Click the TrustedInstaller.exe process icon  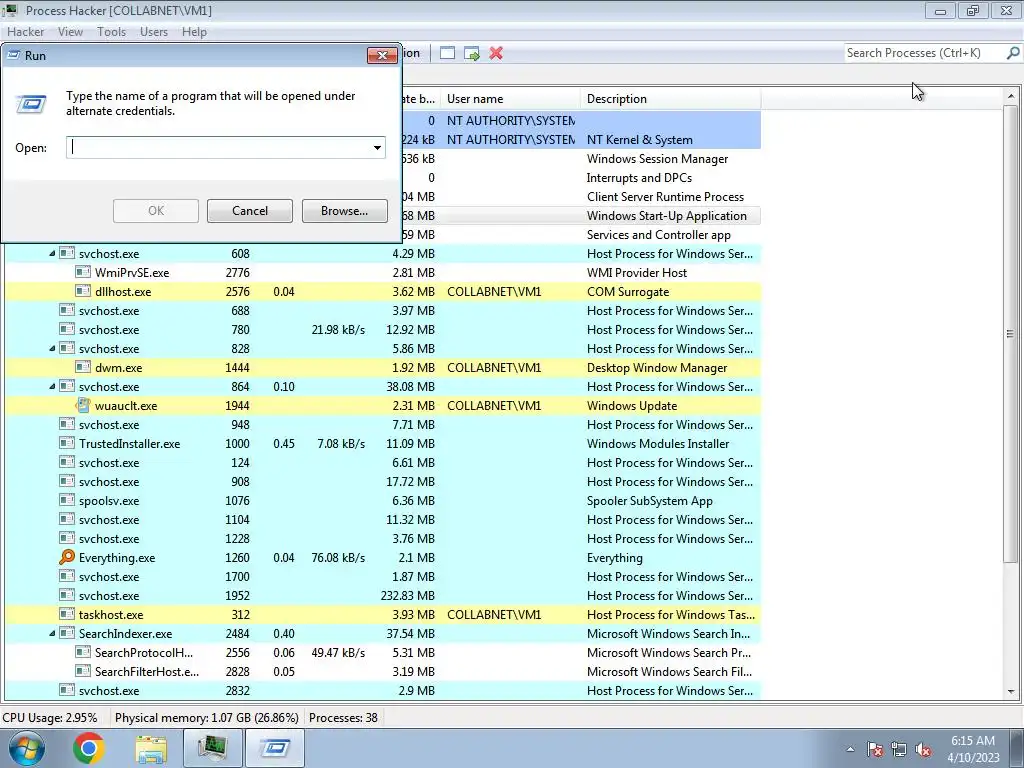pyautogui.click(x=67, y=443)
